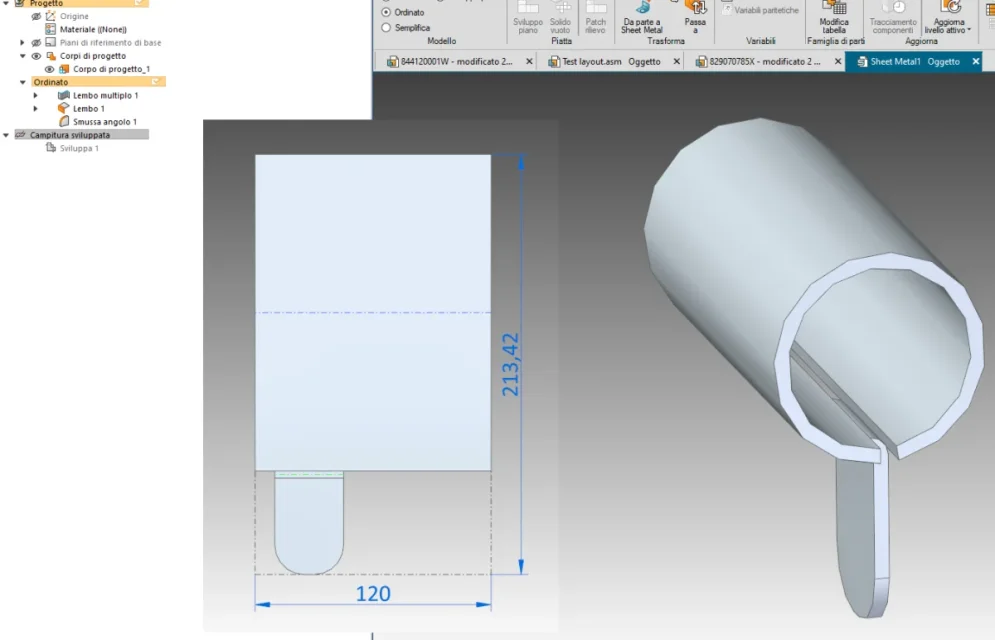The height and width of the screenshot is (640, 995).
Task: Click Tracciamento componenti icon
Action: point(893,8)
